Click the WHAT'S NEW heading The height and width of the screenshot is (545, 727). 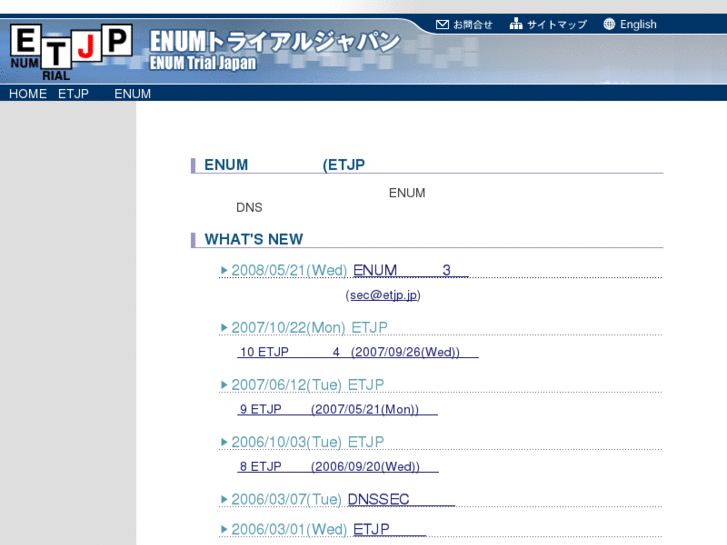(254, 239)
